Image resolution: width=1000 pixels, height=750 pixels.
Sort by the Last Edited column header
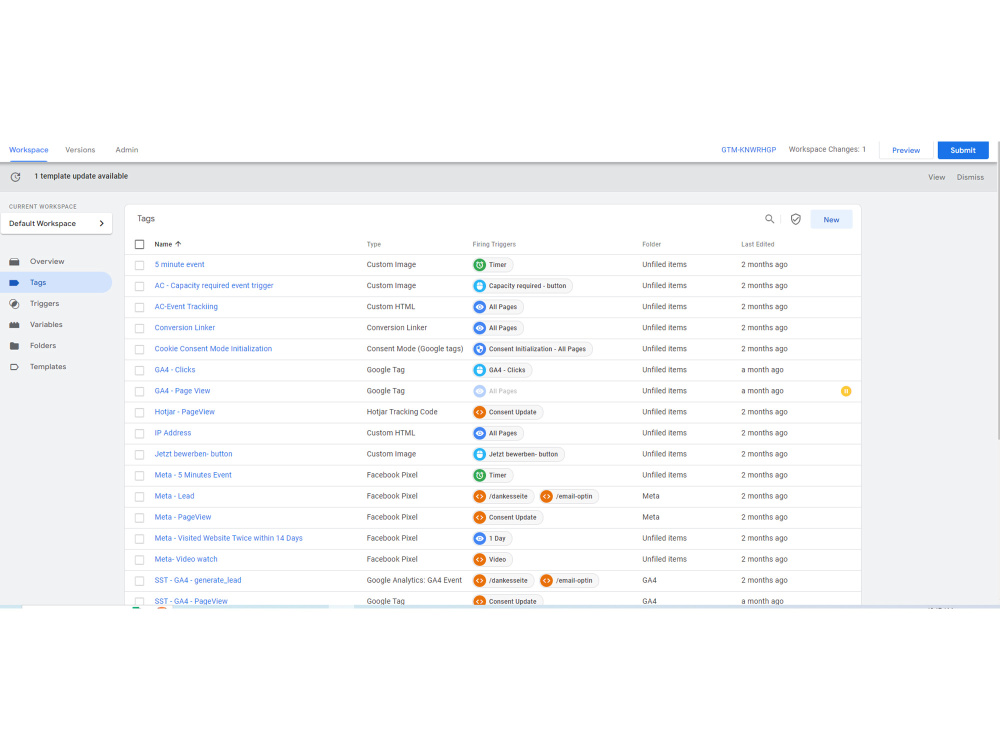coord(757,244)
